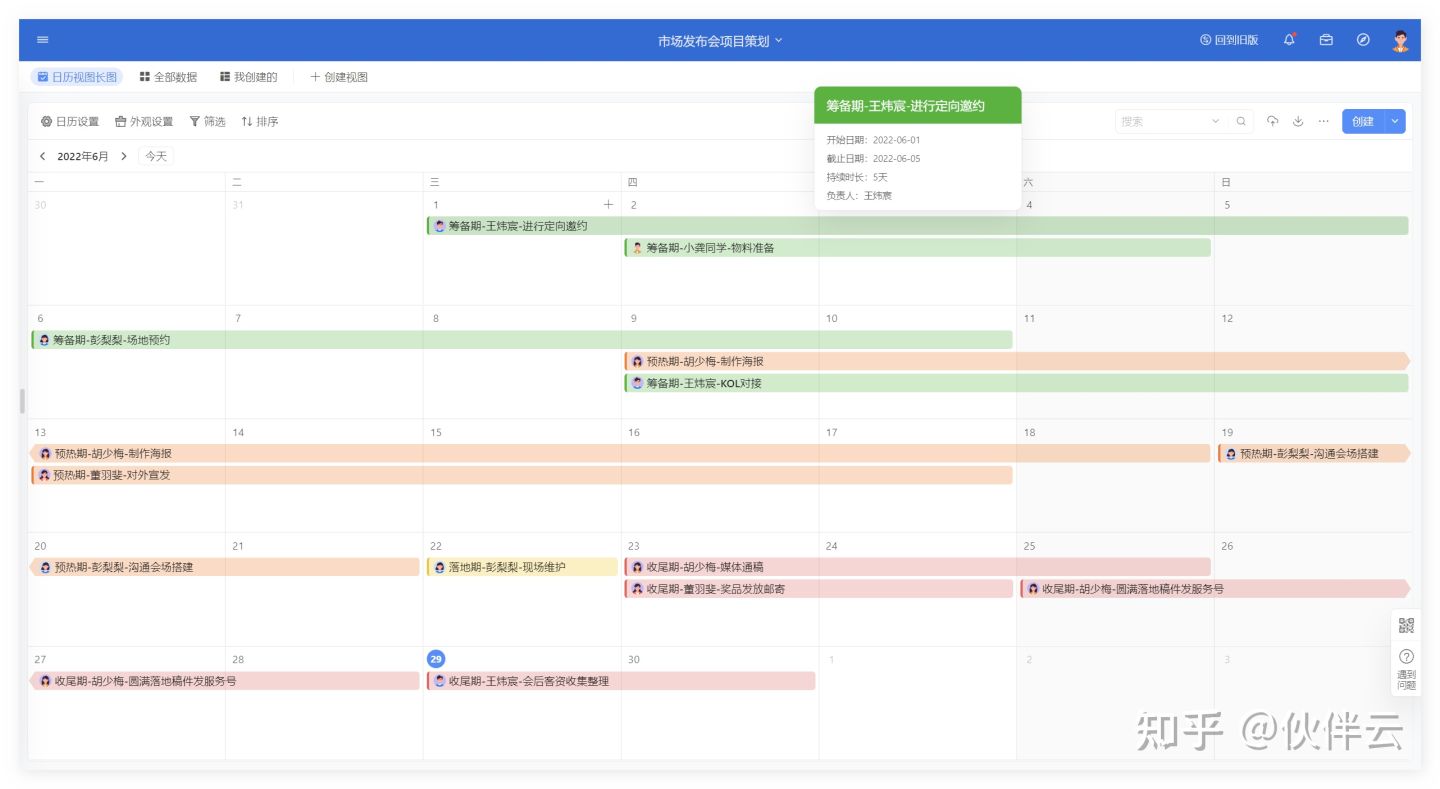Open the briefcase workspace icon
This screenshot has width=1440, height=789.
(1326, 40)
